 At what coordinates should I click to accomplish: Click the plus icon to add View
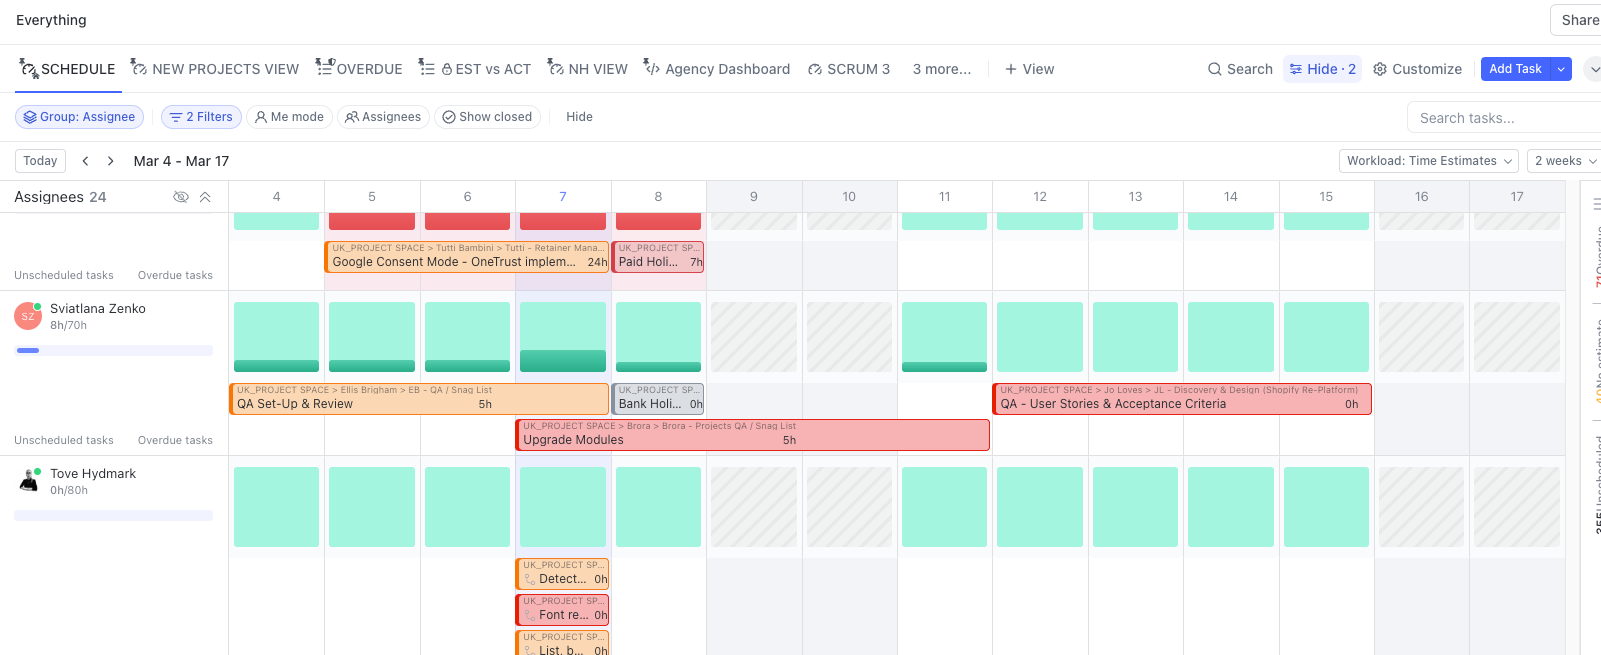click(1011, 69)
